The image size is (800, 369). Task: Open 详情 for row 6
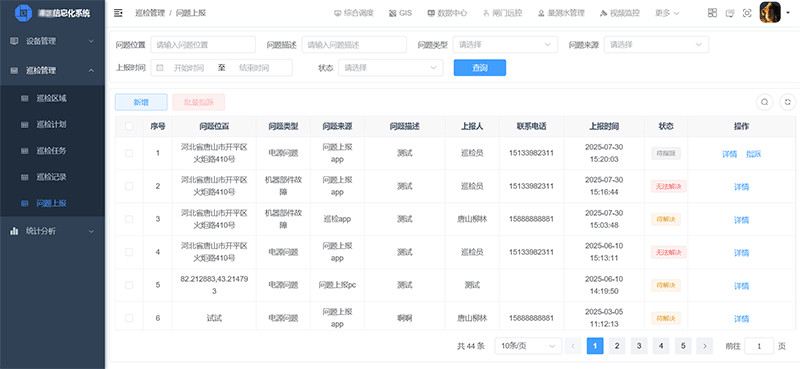[741, 319]
